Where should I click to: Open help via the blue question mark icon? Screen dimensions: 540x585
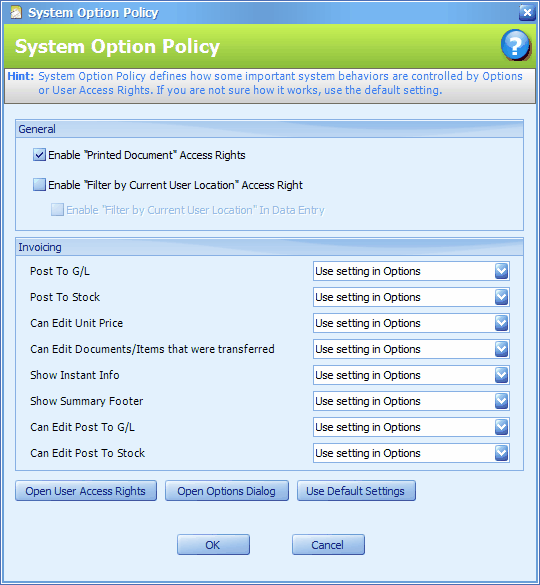(x=515, y=46)
